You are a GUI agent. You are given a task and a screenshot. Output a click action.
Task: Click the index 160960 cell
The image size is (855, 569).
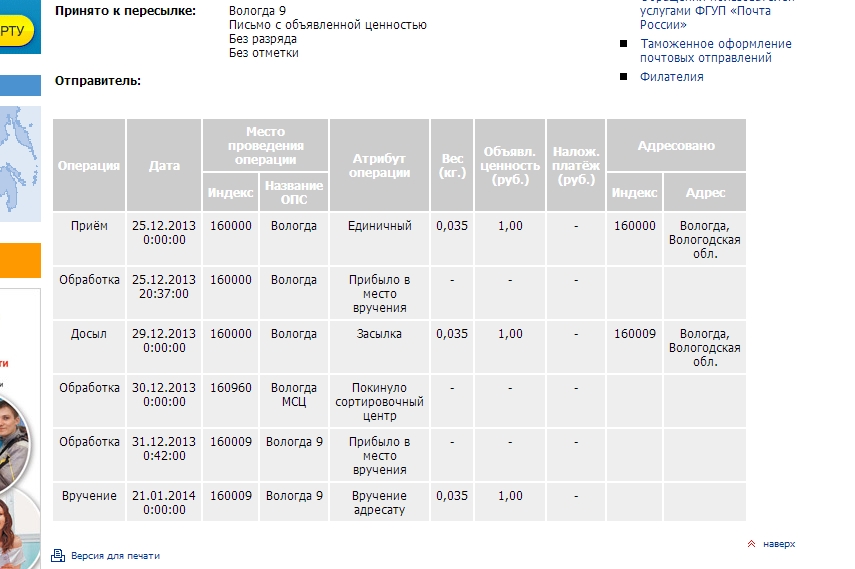point(231,388)
